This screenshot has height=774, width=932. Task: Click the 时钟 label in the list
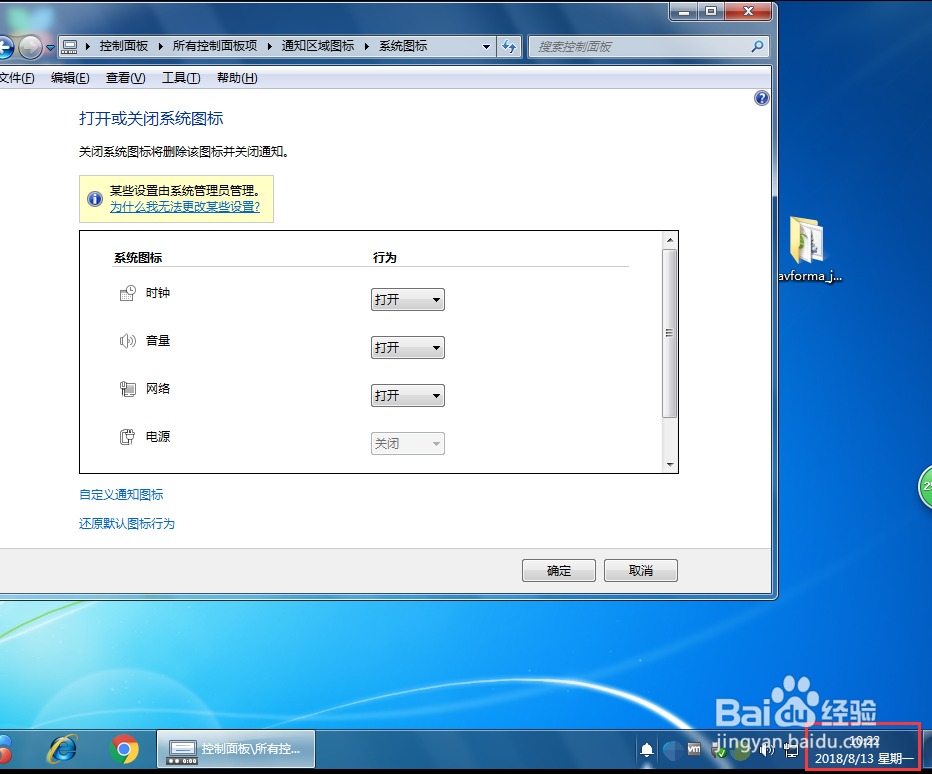click(x=158, y=293)
